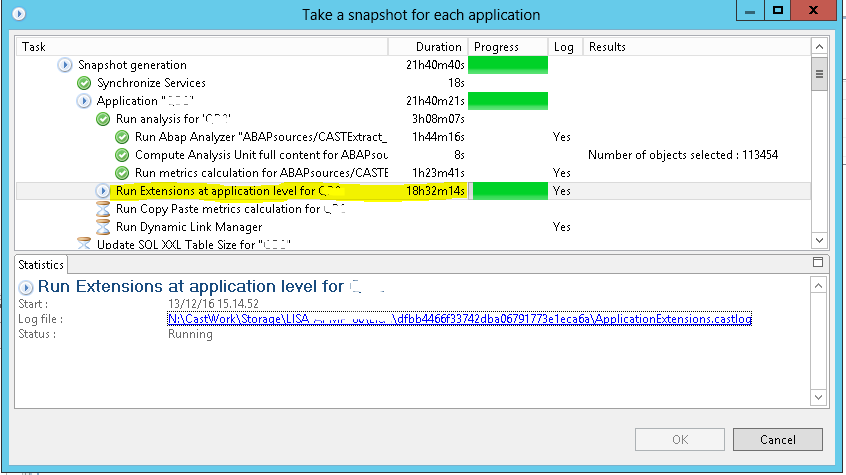Click the 3h08m07s duration value
This screenshot has width=846, height=475.
[x=438, y=119]
